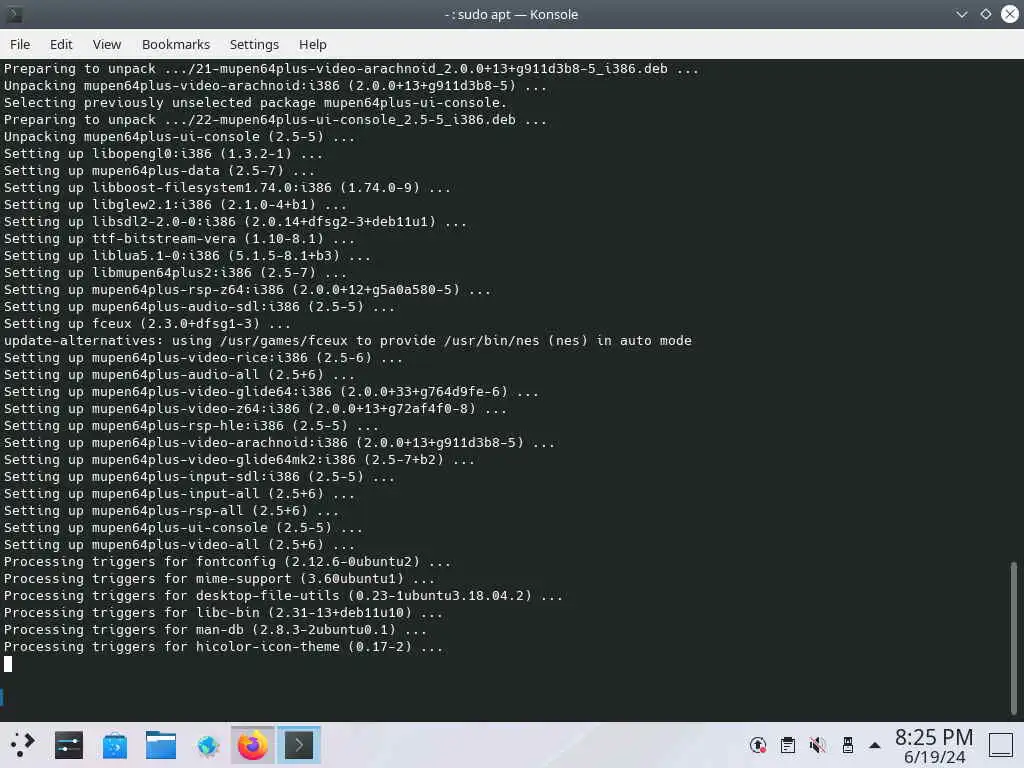
Task: Open the Edit menu
Action: pos(61,44)
